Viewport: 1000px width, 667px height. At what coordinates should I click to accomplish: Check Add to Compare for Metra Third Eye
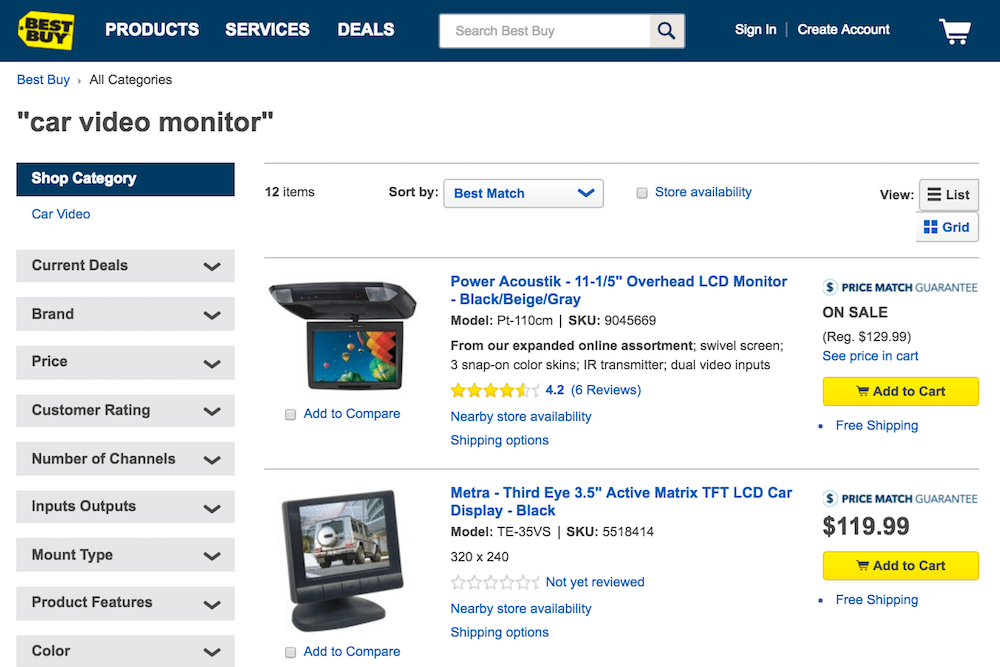(290, 652)
